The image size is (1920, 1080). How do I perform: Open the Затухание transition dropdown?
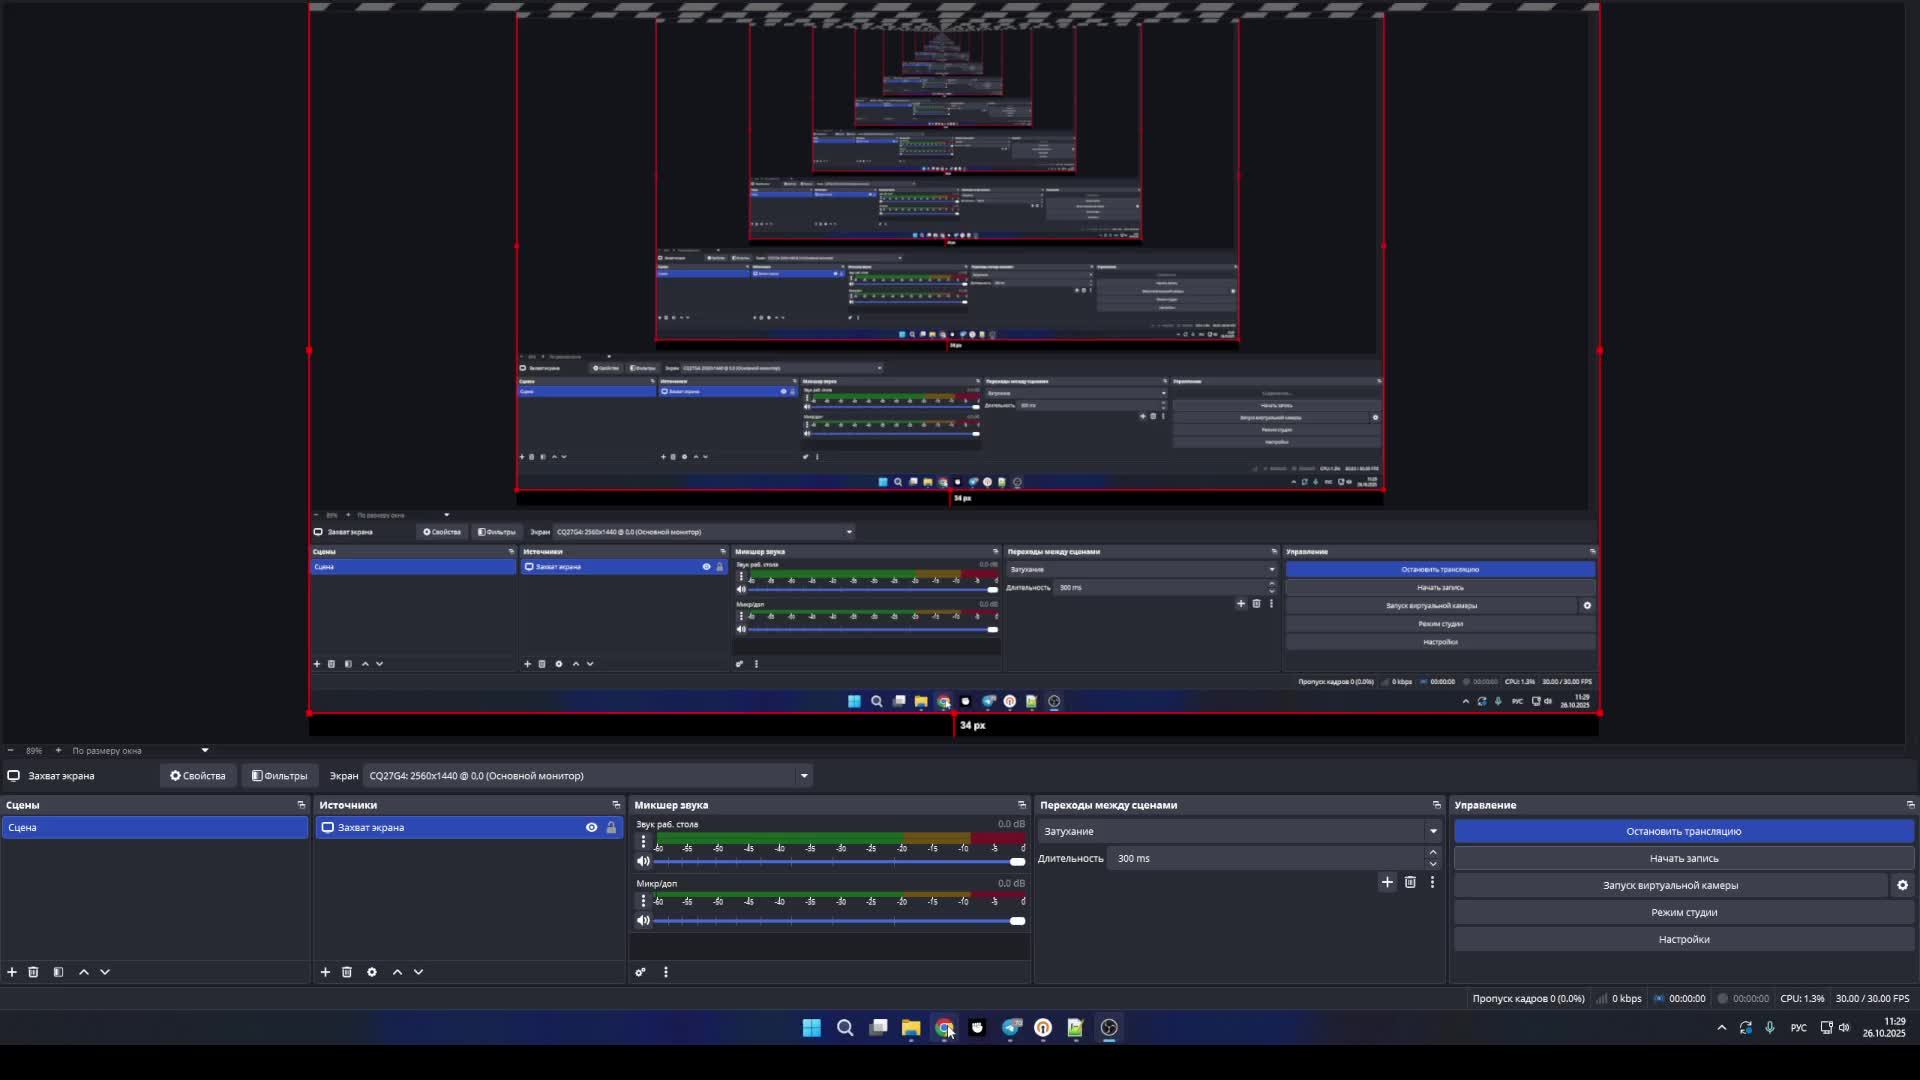point(1240,831)
